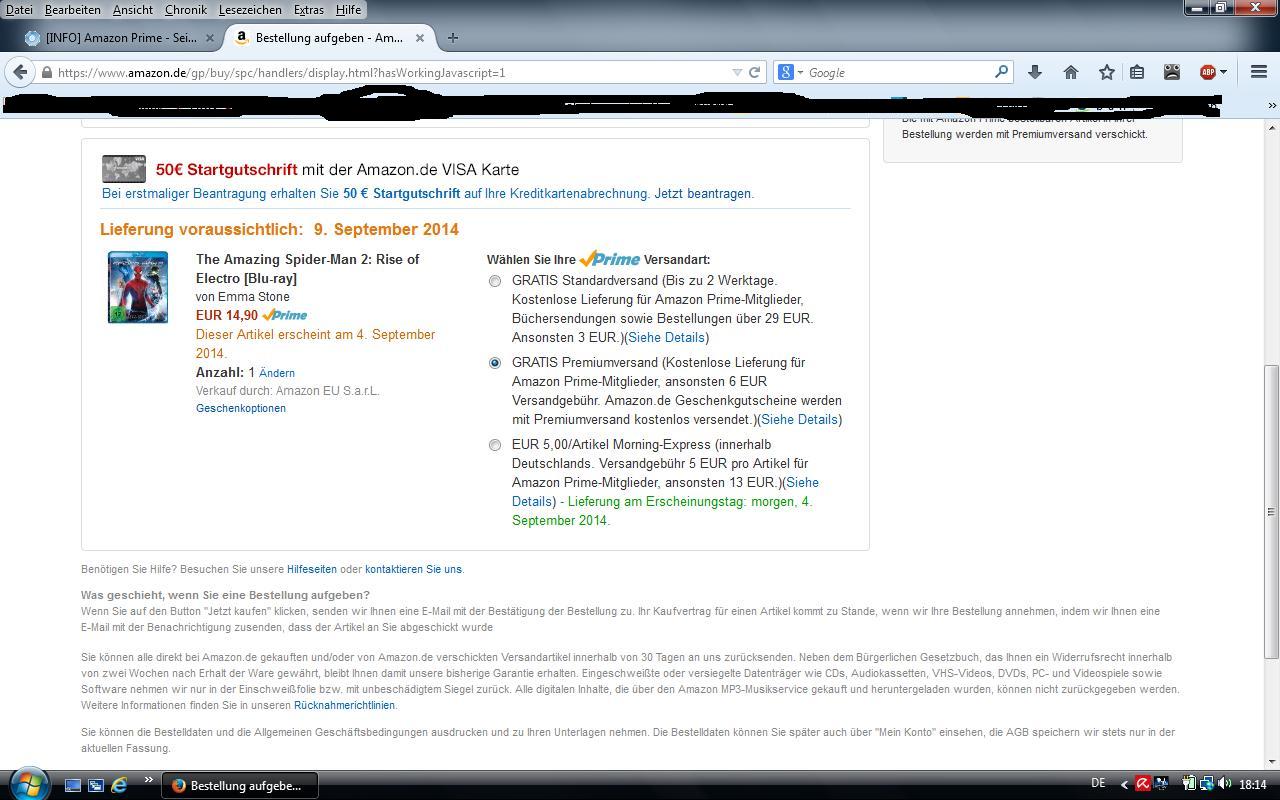The width and height of the screenshot is (1280, 800).
Task: Click the Spider-Man 2 Blu-ray cover thumbnail
Action: pos(138,287)
